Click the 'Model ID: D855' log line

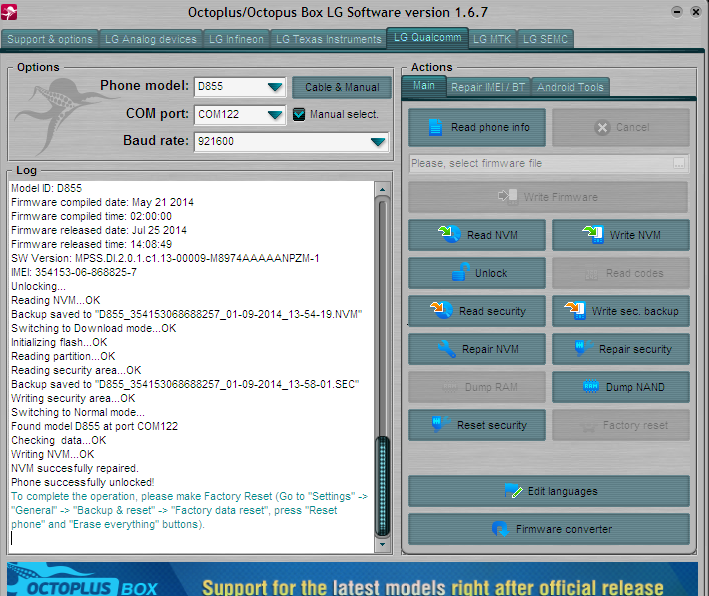point(47,188)
